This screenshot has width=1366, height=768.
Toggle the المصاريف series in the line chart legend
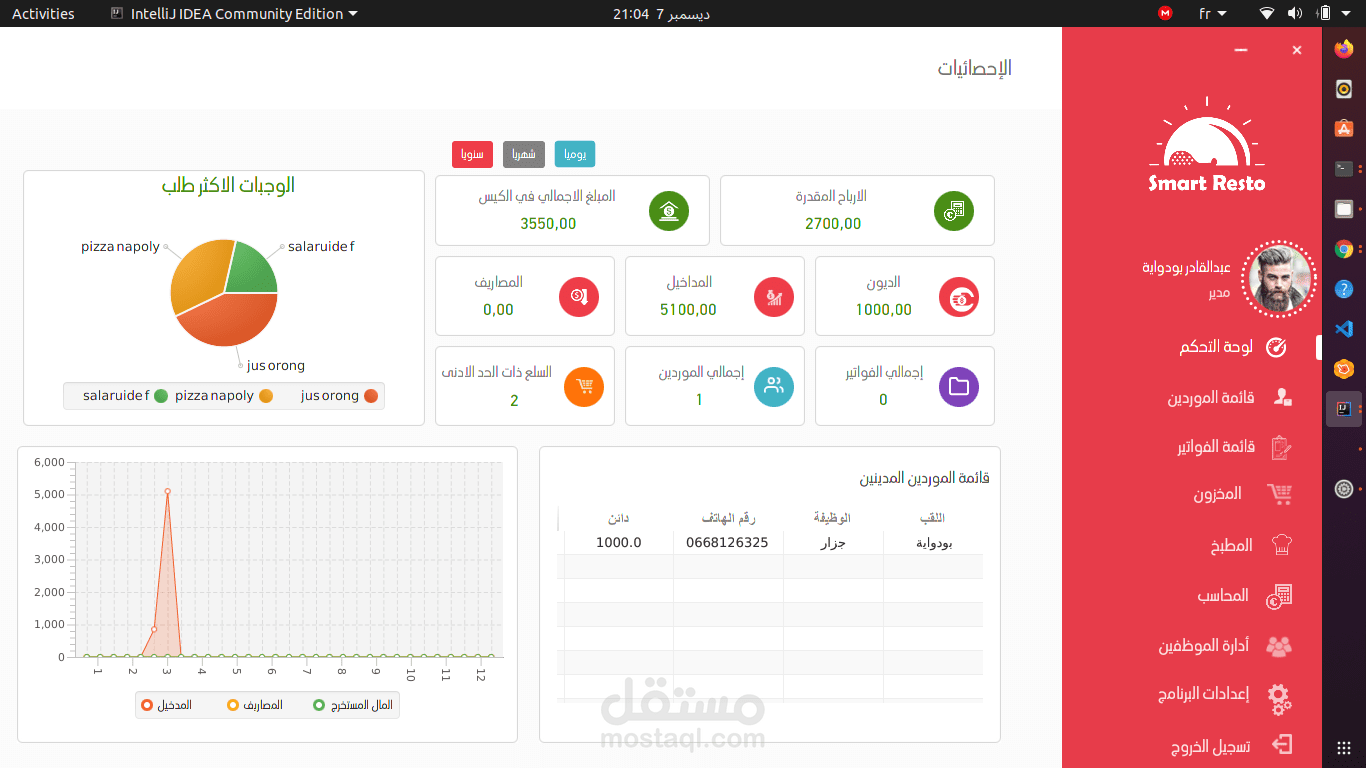coord(260,704)
